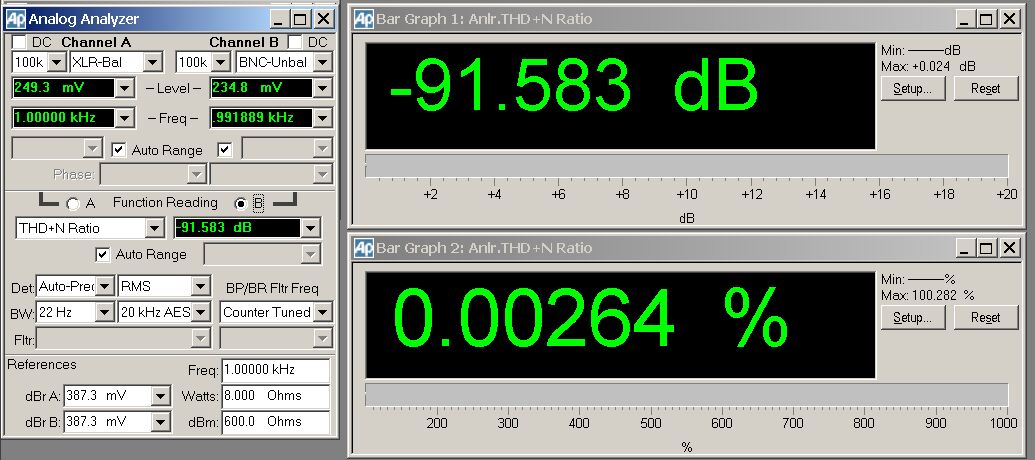Open the 249.3 mV level units dropdown
This screenshot has width=1035, height=460.
125,88
